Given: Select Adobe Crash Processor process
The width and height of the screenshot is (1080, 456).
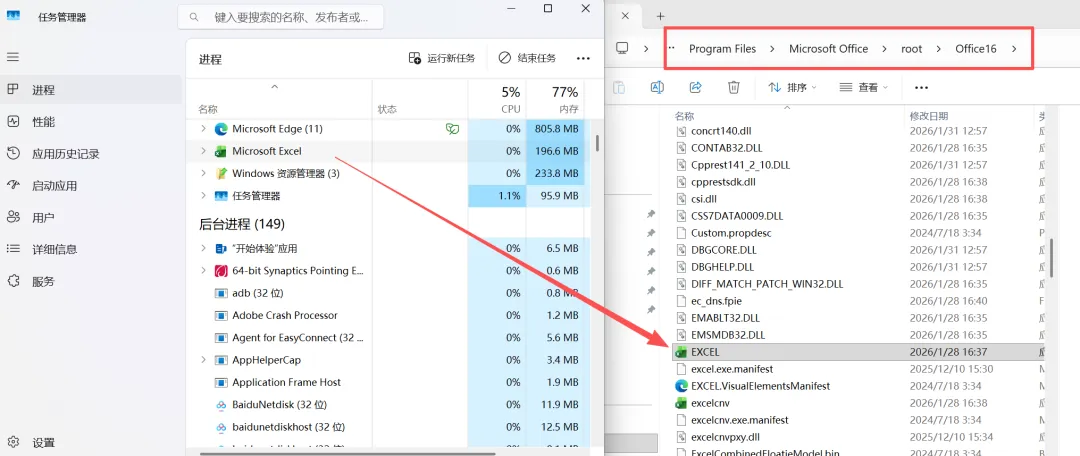Looking at the screenshot, I should click(388, 315).
